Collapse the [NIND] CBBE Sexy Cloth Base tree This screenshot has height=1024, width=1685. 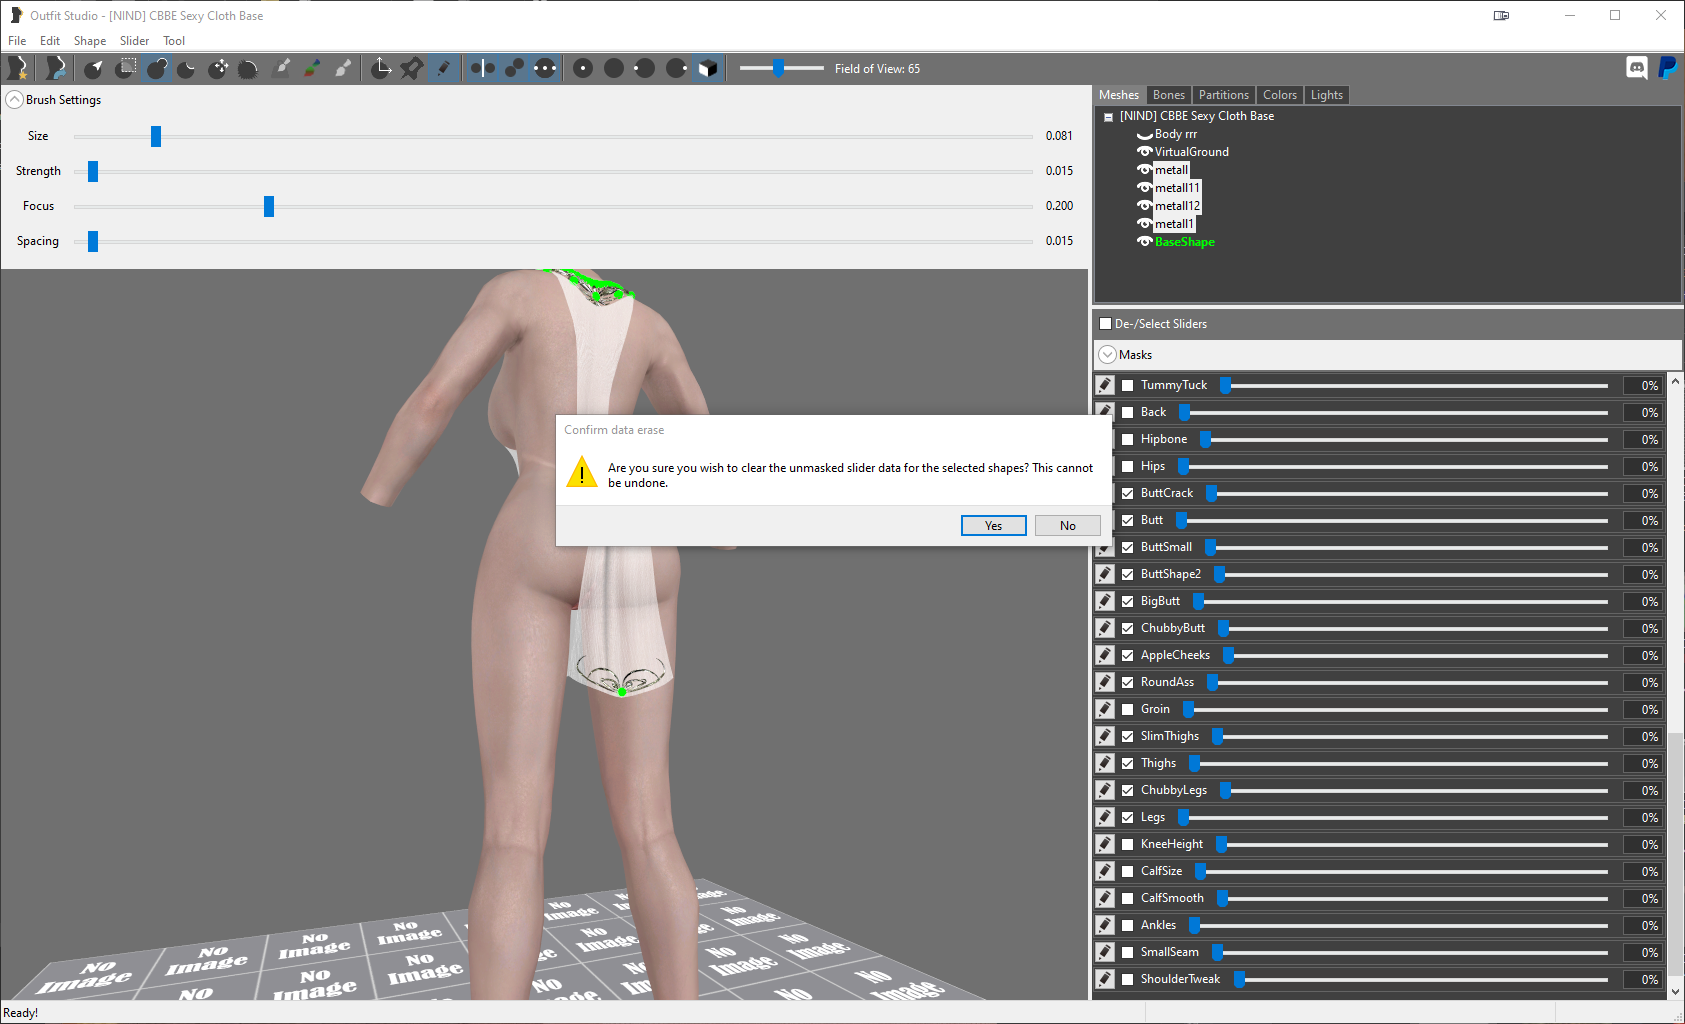tap(1108, 117)
